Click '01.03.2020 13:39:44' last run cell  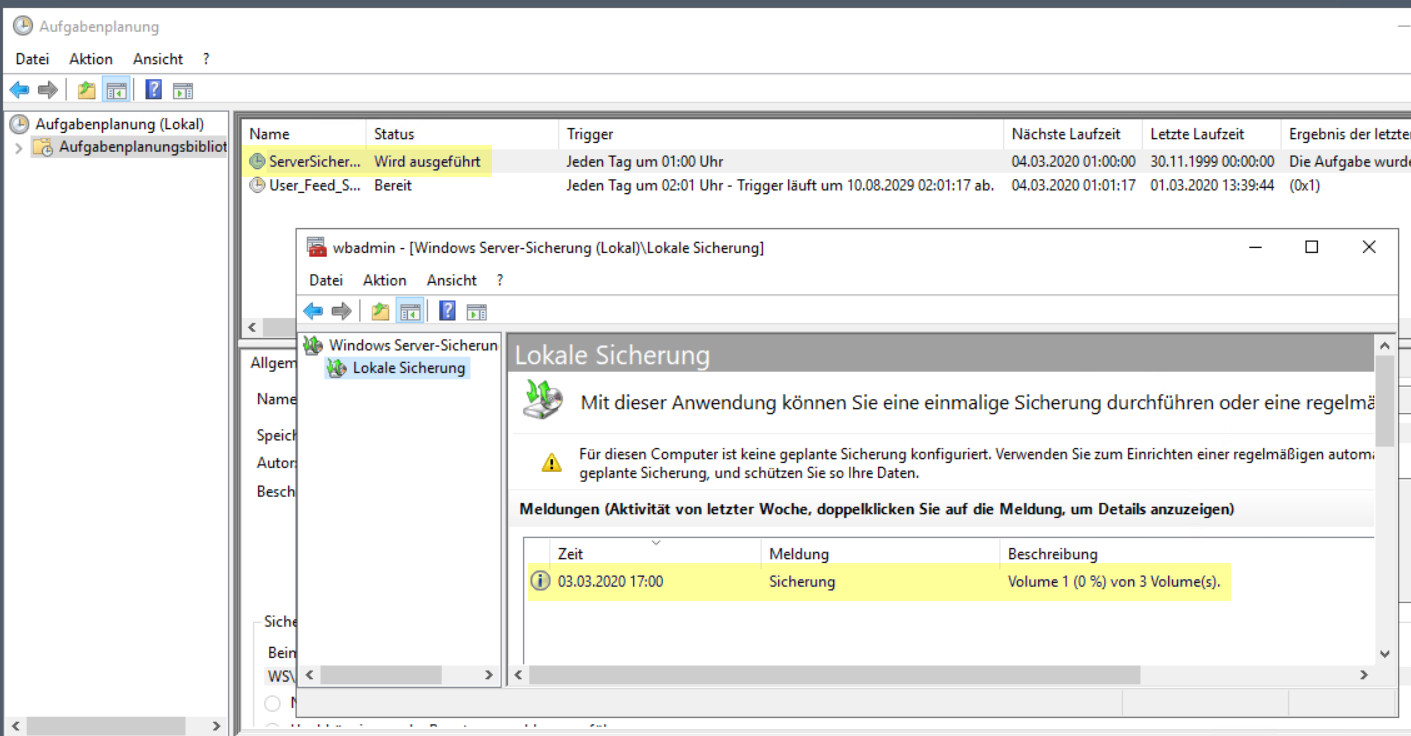(1212, 185)
